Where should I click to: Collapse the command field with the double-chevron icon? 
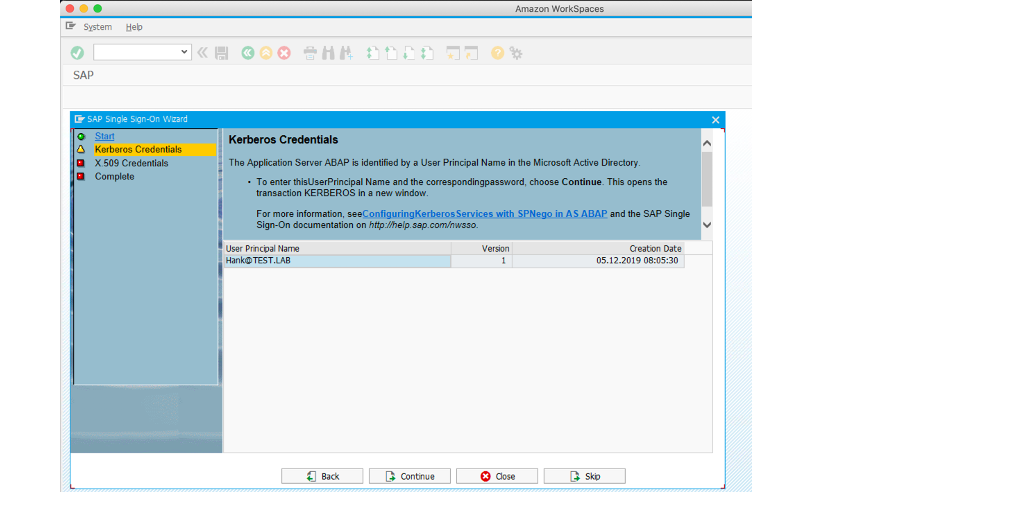(202, 53)
